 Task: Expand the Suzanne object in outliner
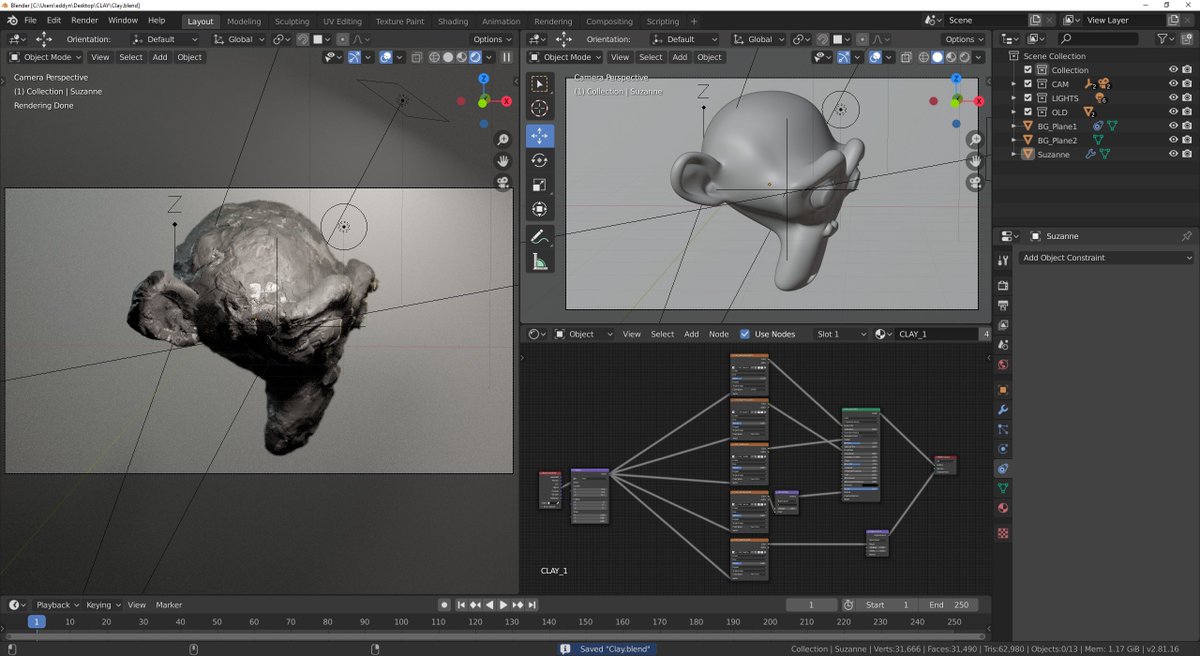click(1013, 154)
